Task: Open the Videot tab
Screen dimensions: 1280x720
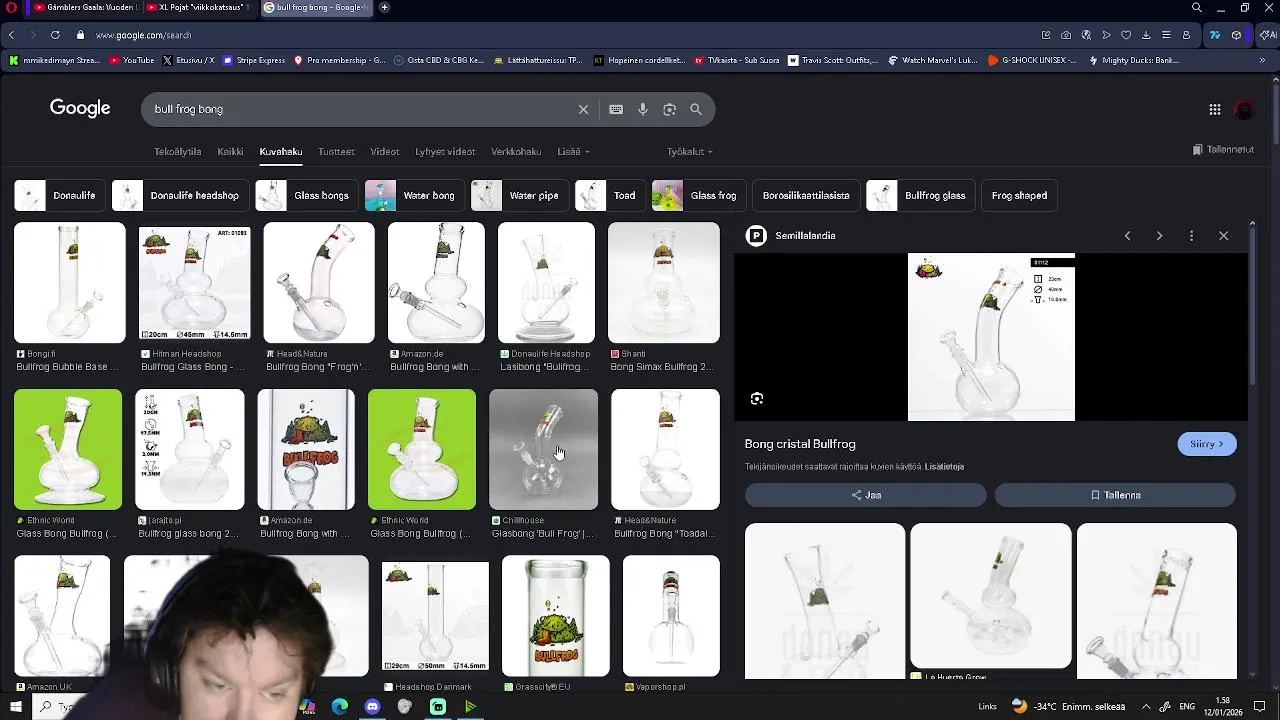Action: pyautogui.click(x=385, y=152)
